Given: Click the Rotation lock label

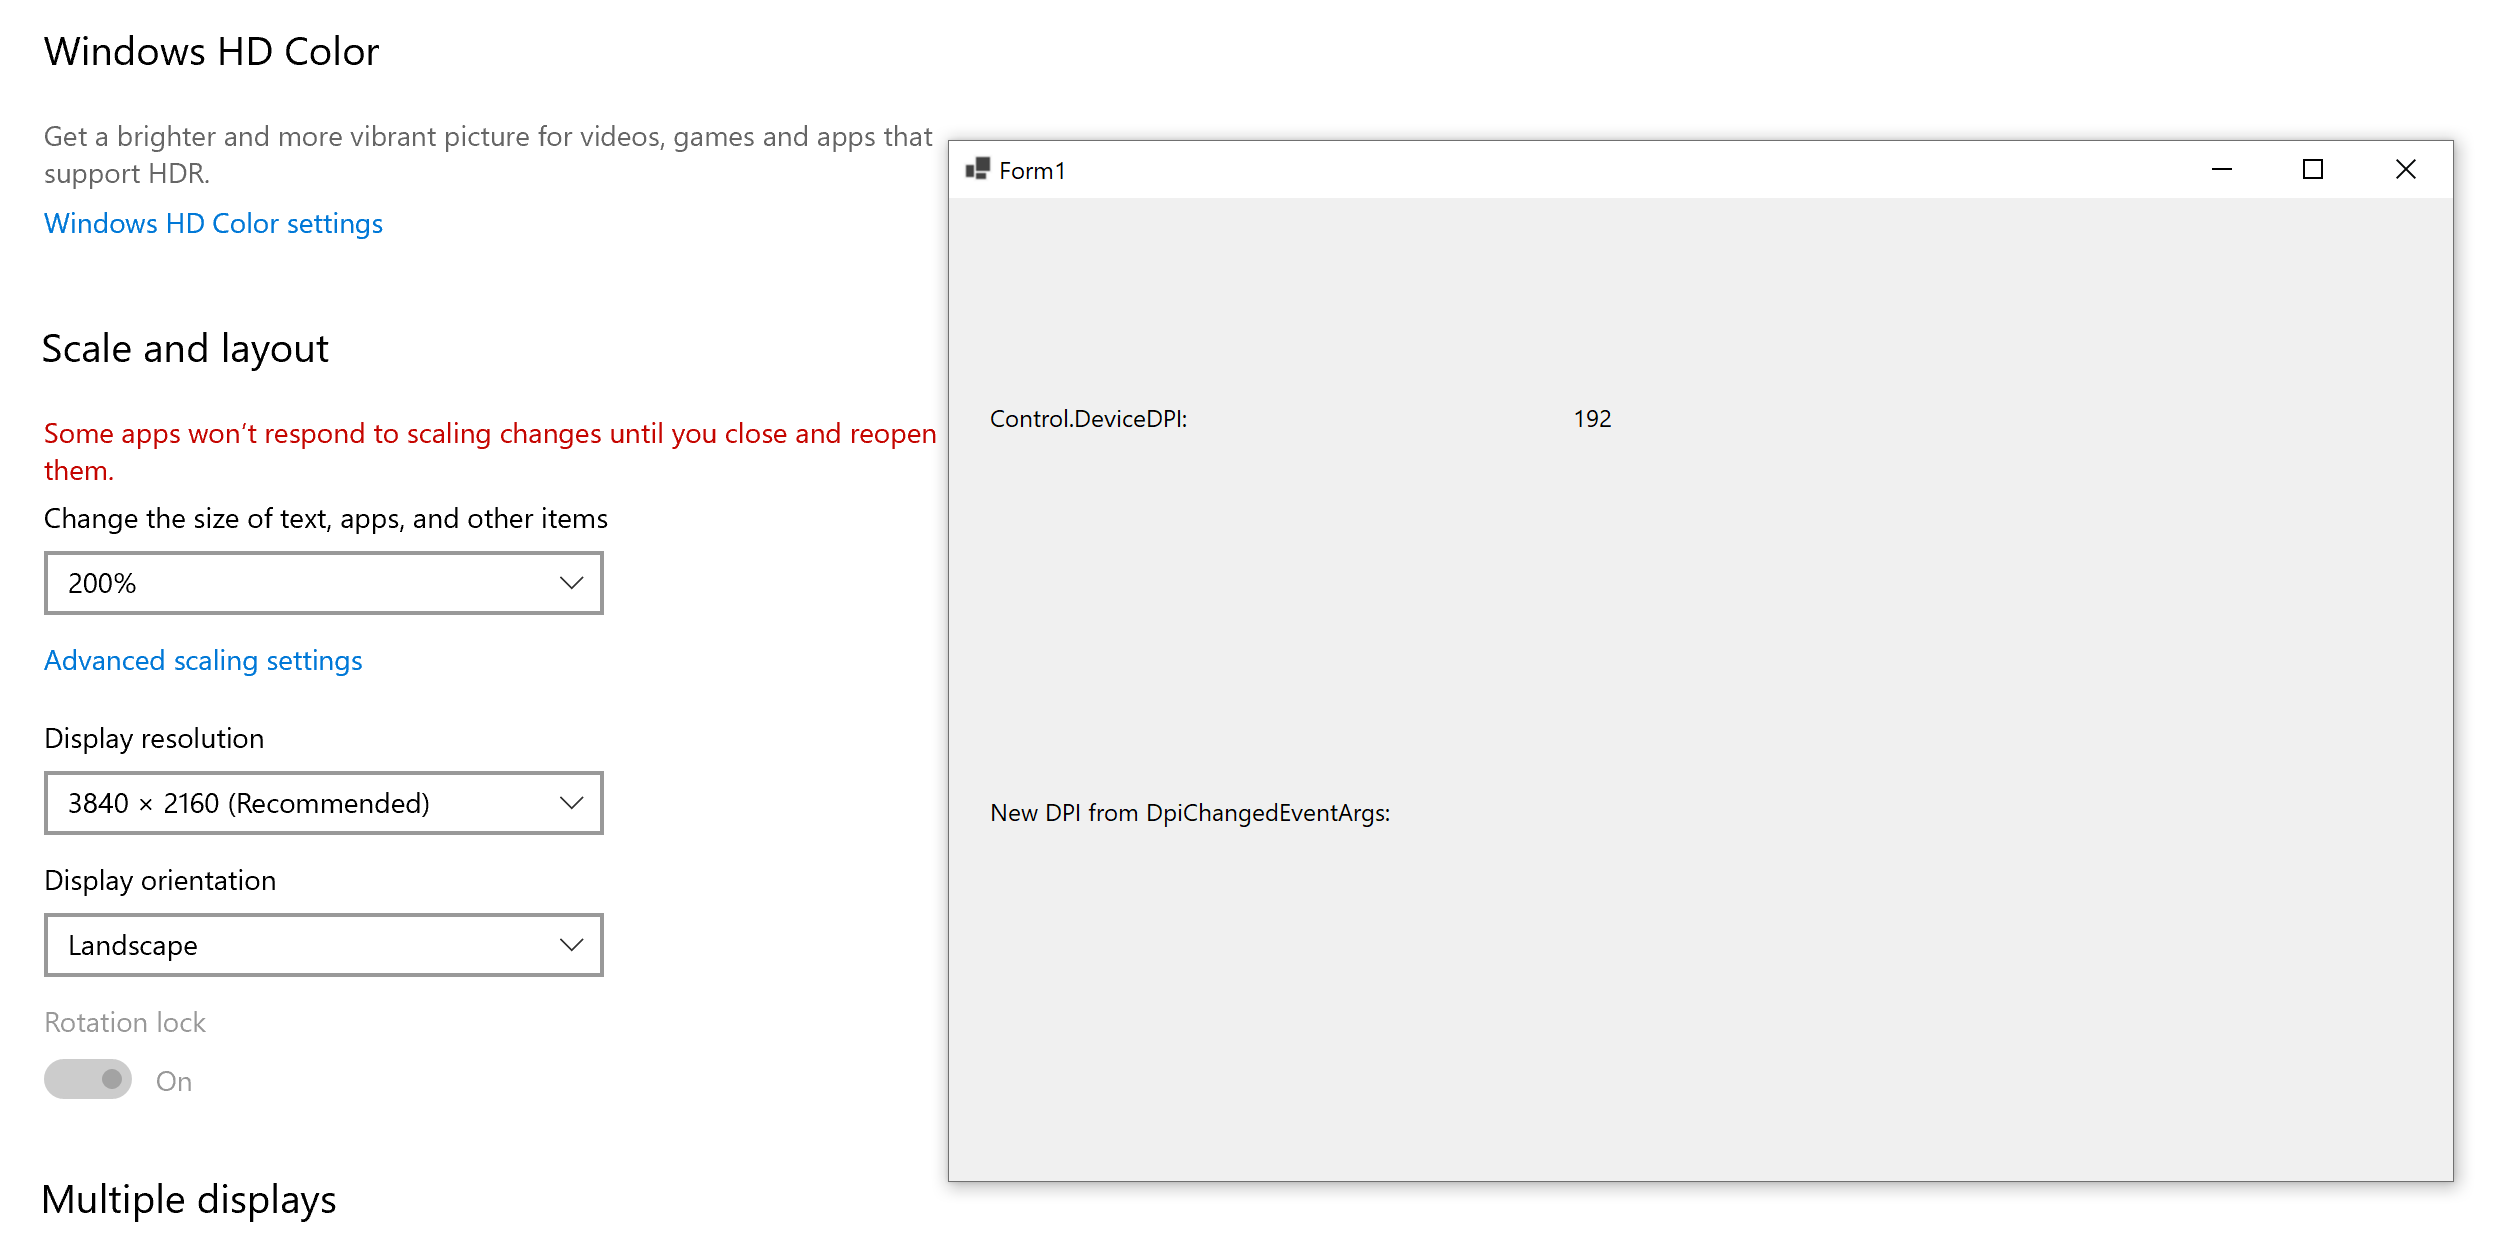Looking at the screenshot, I should [125, 1022].
